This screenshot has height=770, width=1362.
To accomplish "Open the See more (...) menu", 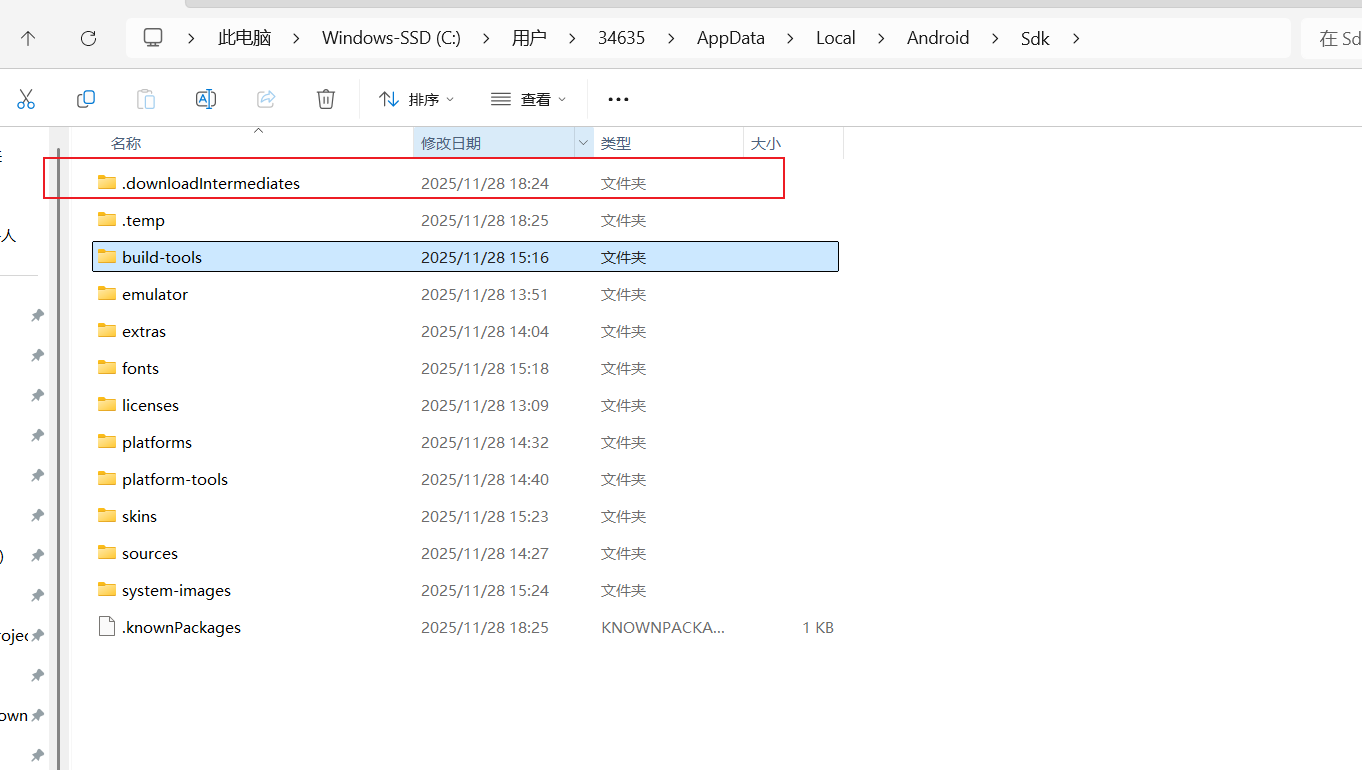I will 617,99.
